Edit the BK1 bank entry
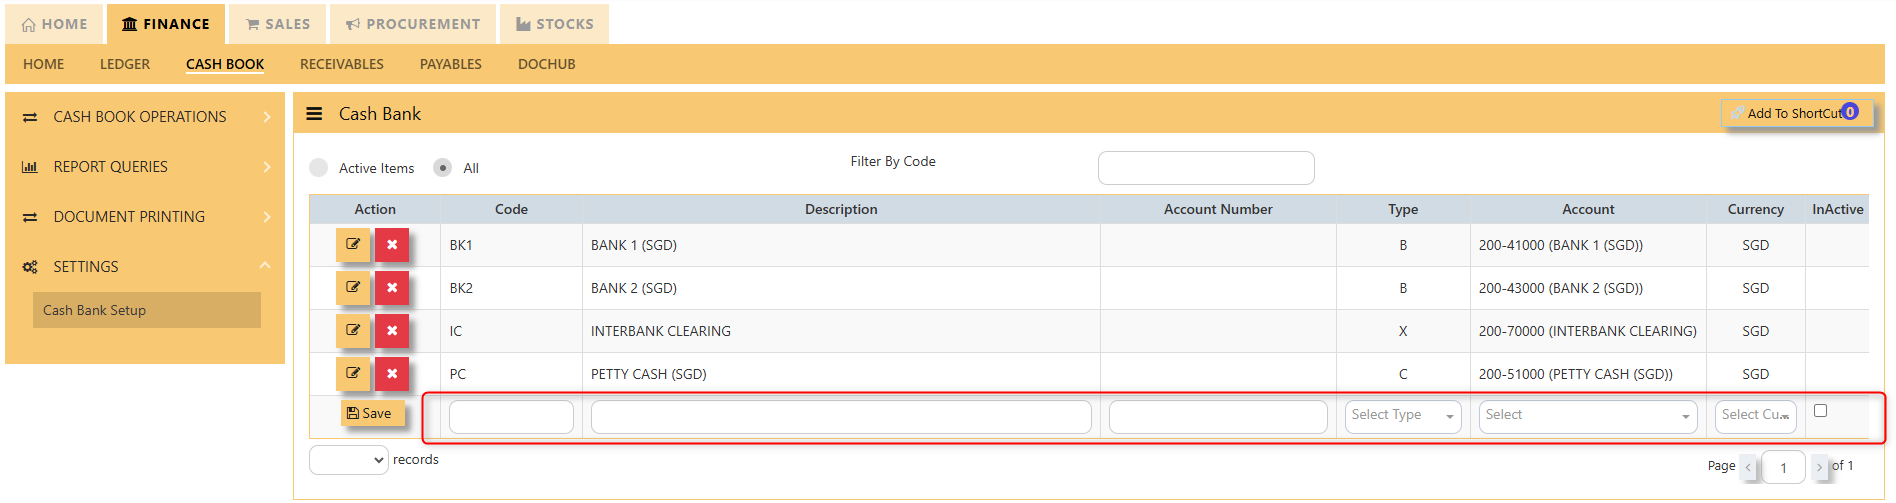The height and width of the screenshot is (503, 1896). click(353, 244)
